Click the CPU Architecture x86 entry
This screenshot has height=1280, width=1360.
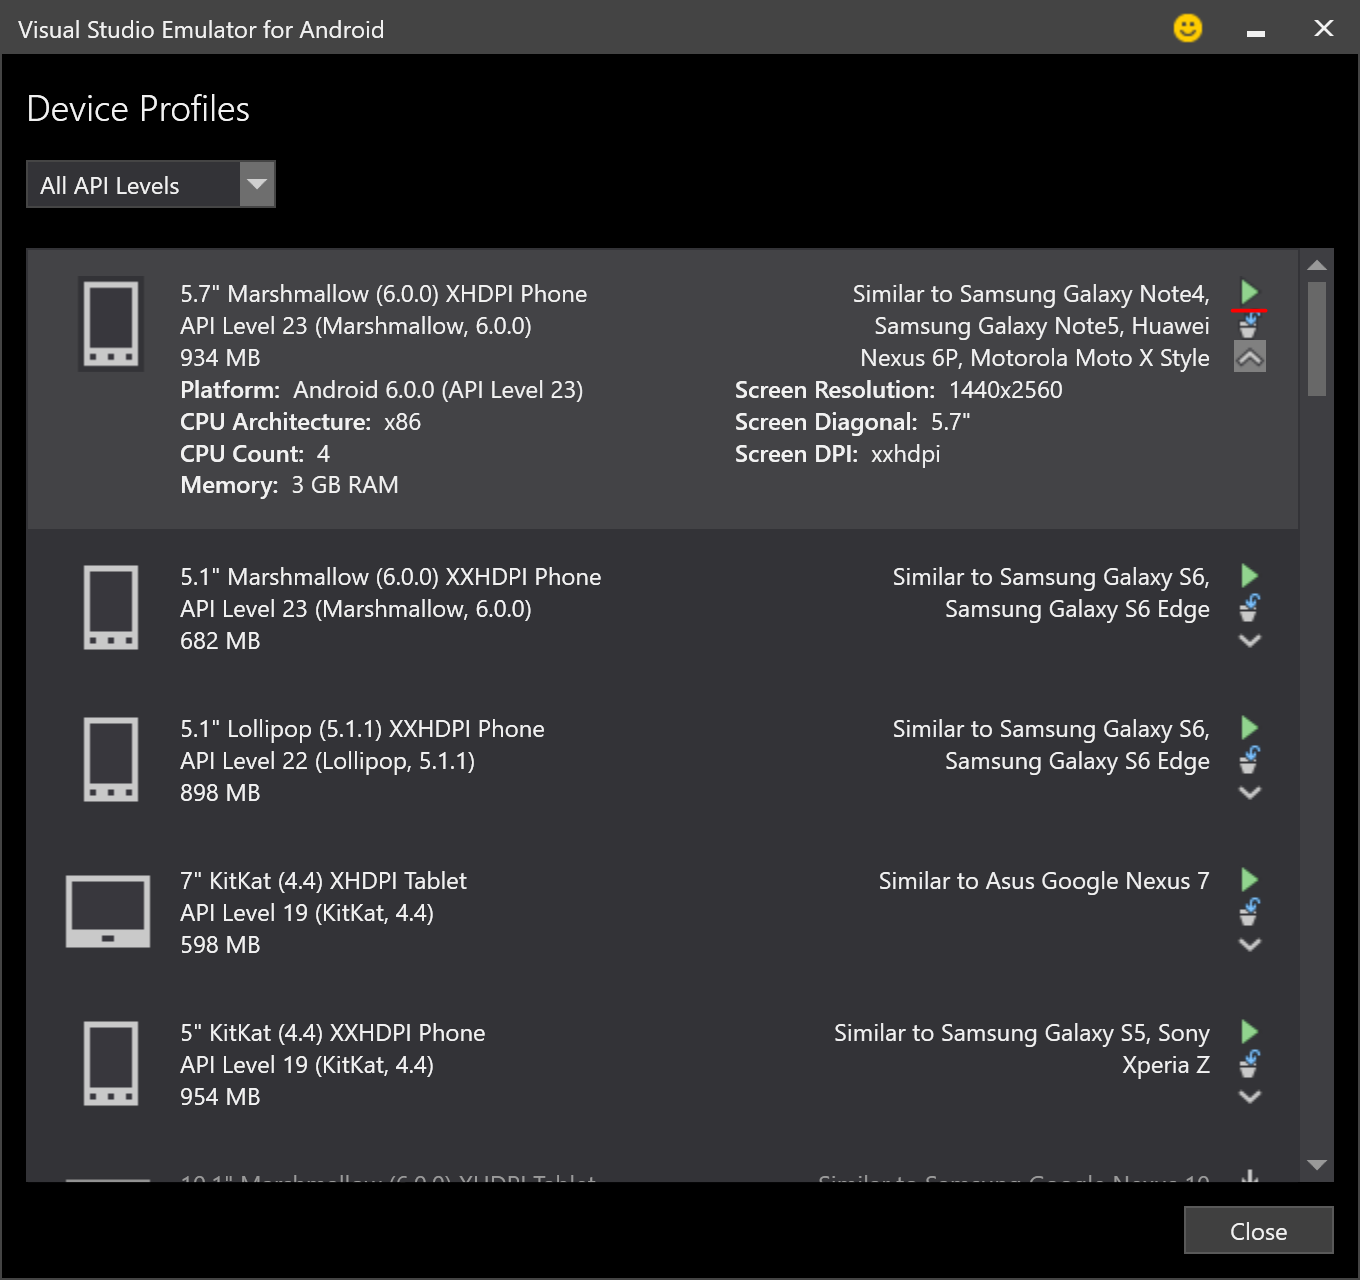click(300, 422)
